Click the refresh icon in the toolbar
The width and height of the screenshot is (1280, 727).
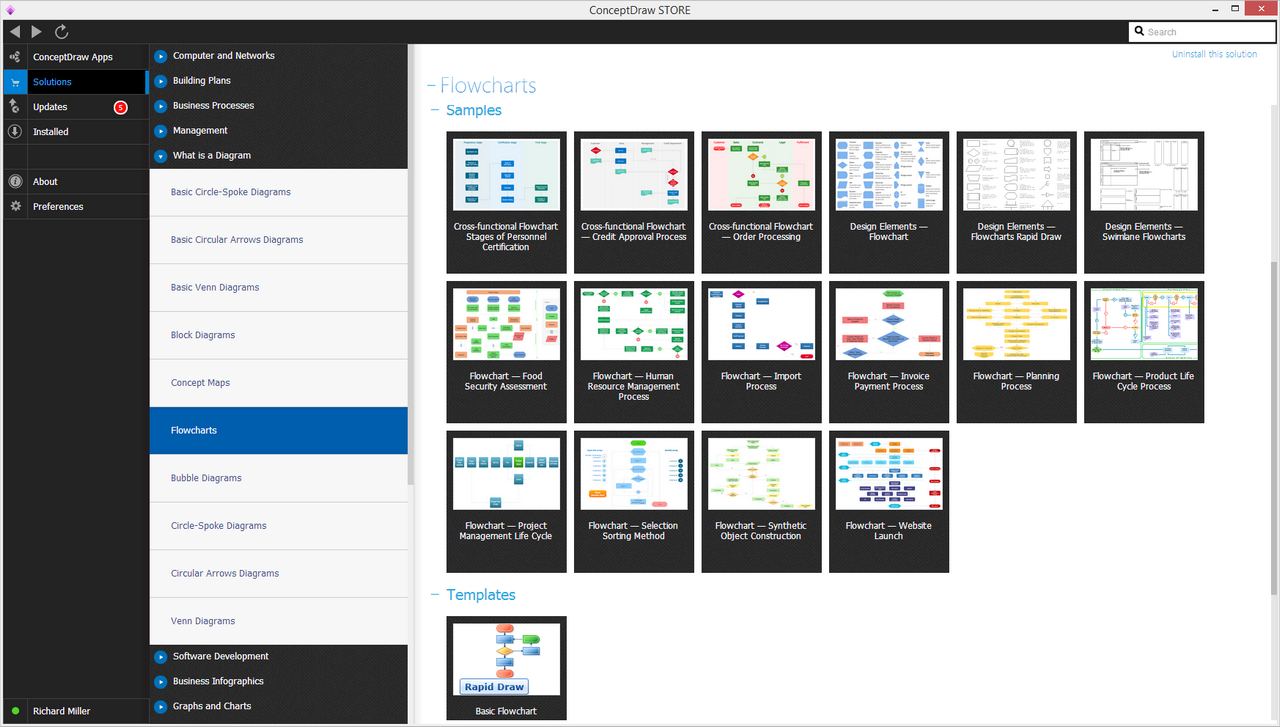coord(62,32)
